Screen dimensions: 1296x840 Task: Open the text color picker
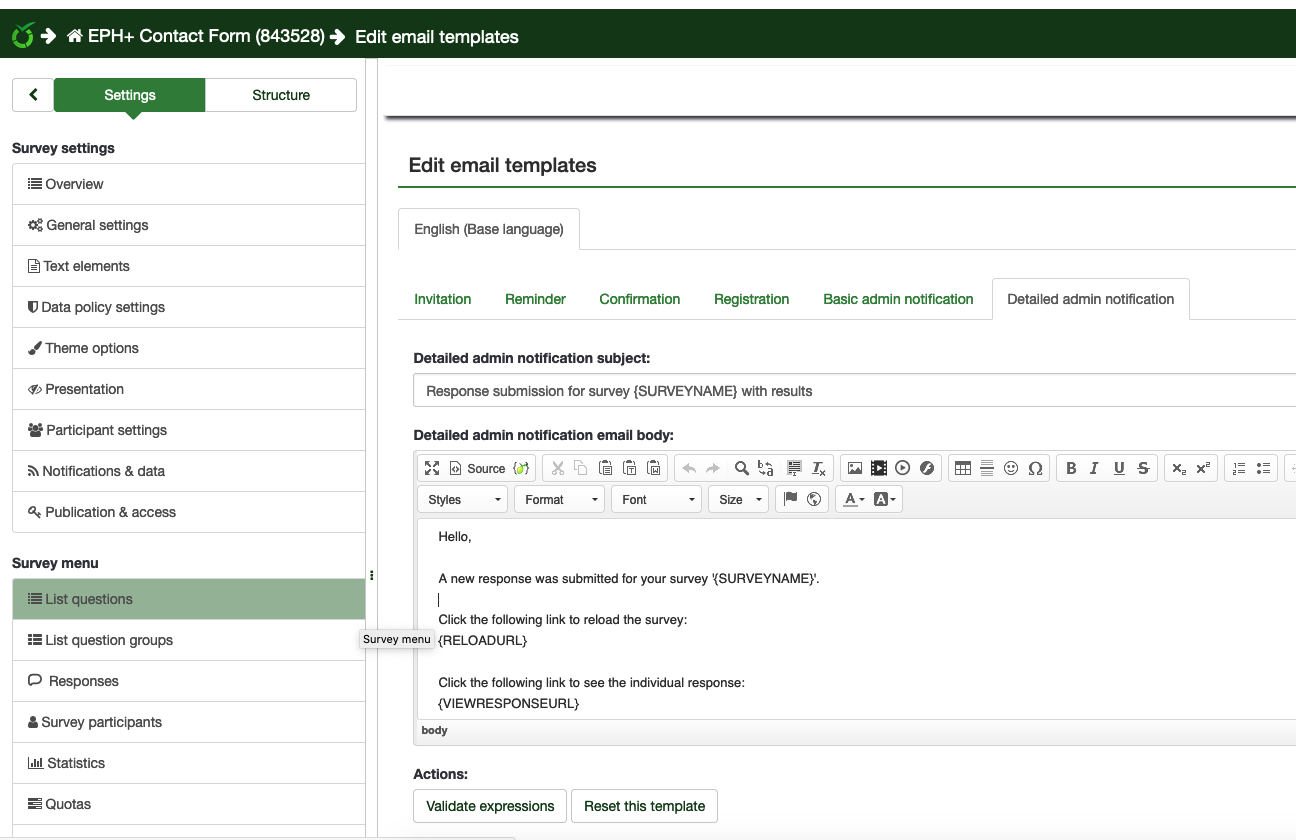[853, 499]
